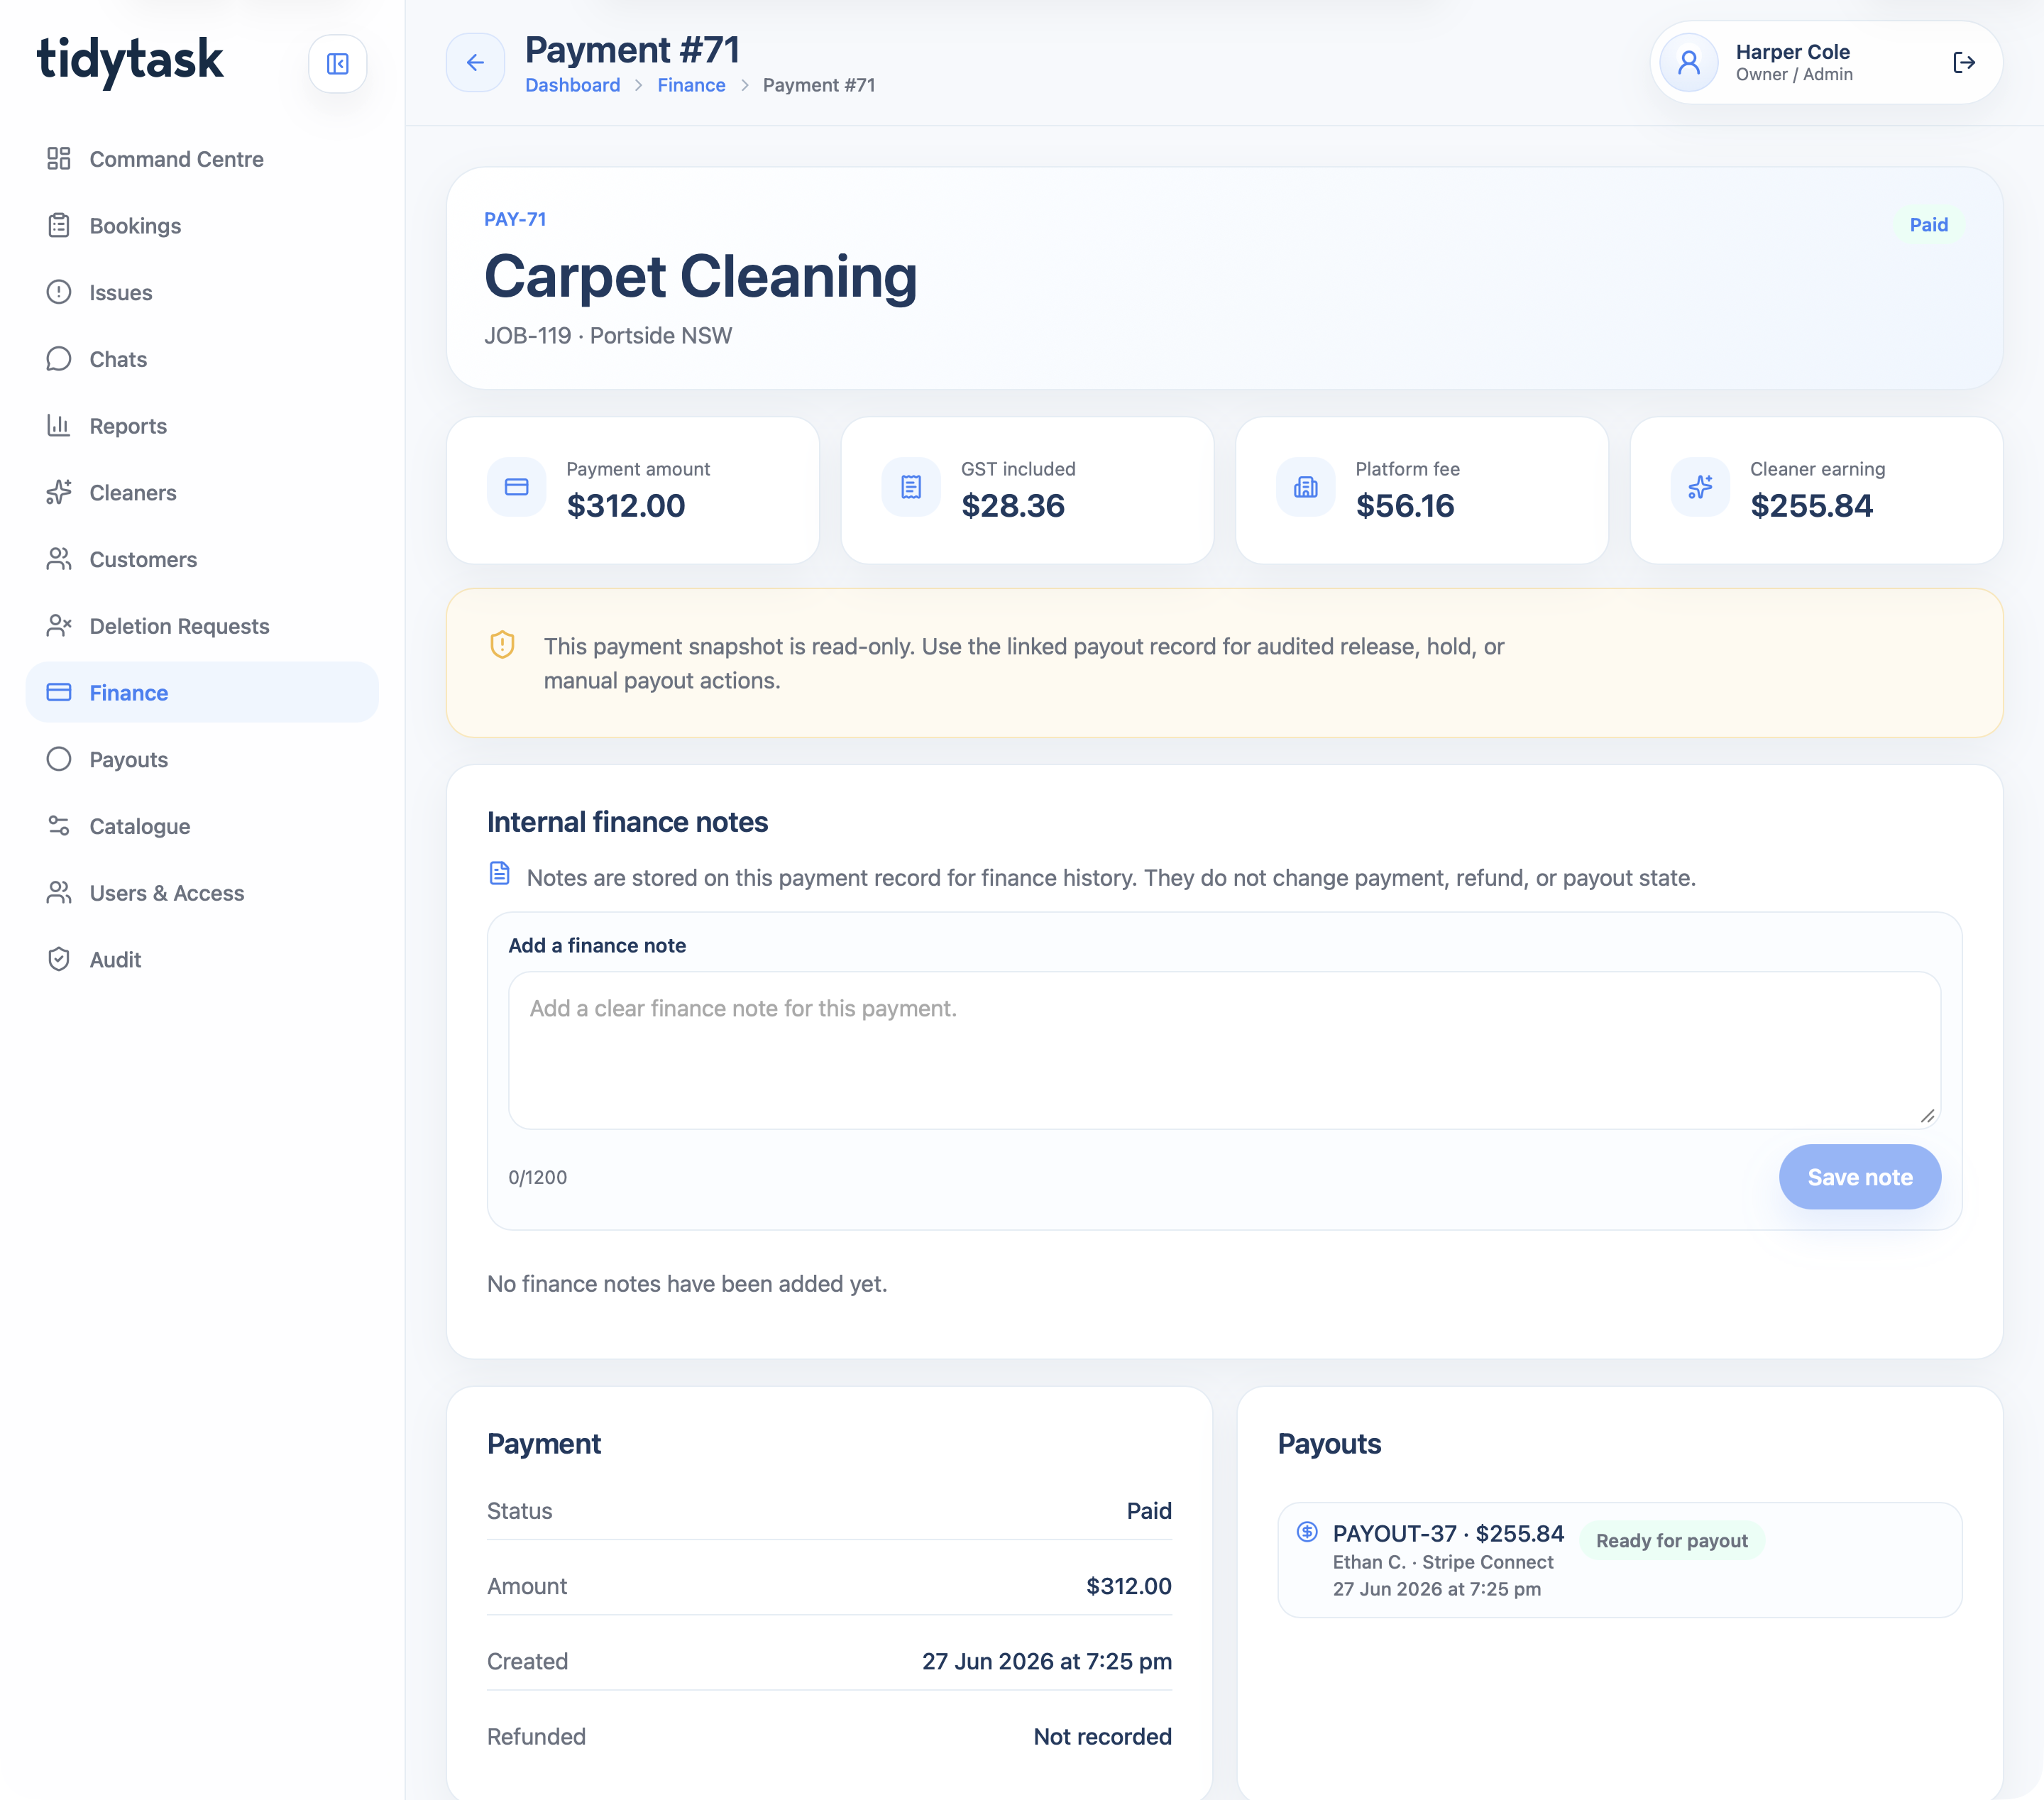Click the $312.00 payment amount value

pyautogui.click(x=626, y=505)
